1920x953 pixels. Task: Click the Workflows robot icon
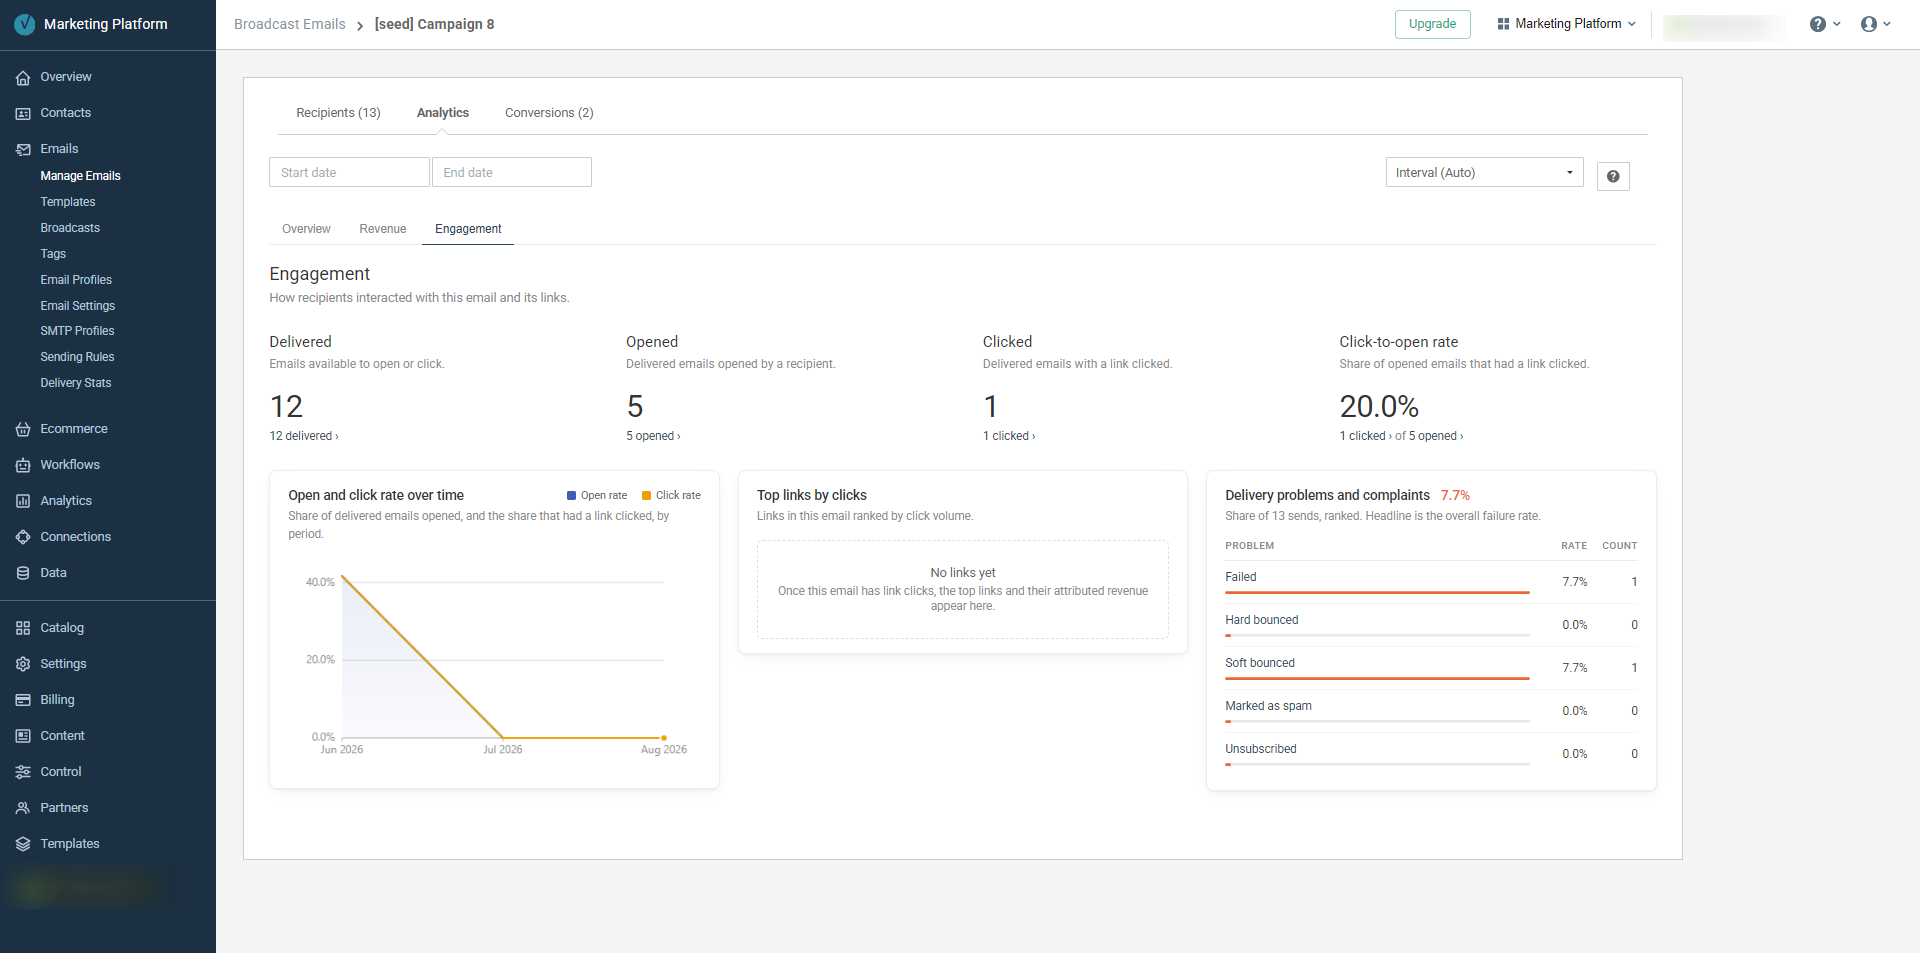coord(23,465)
